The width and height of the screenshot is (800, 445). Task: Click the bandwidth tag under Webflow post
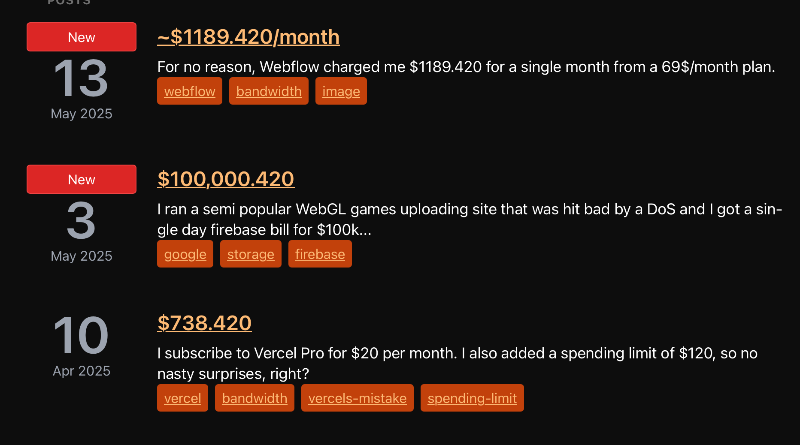tap(268, 91)
